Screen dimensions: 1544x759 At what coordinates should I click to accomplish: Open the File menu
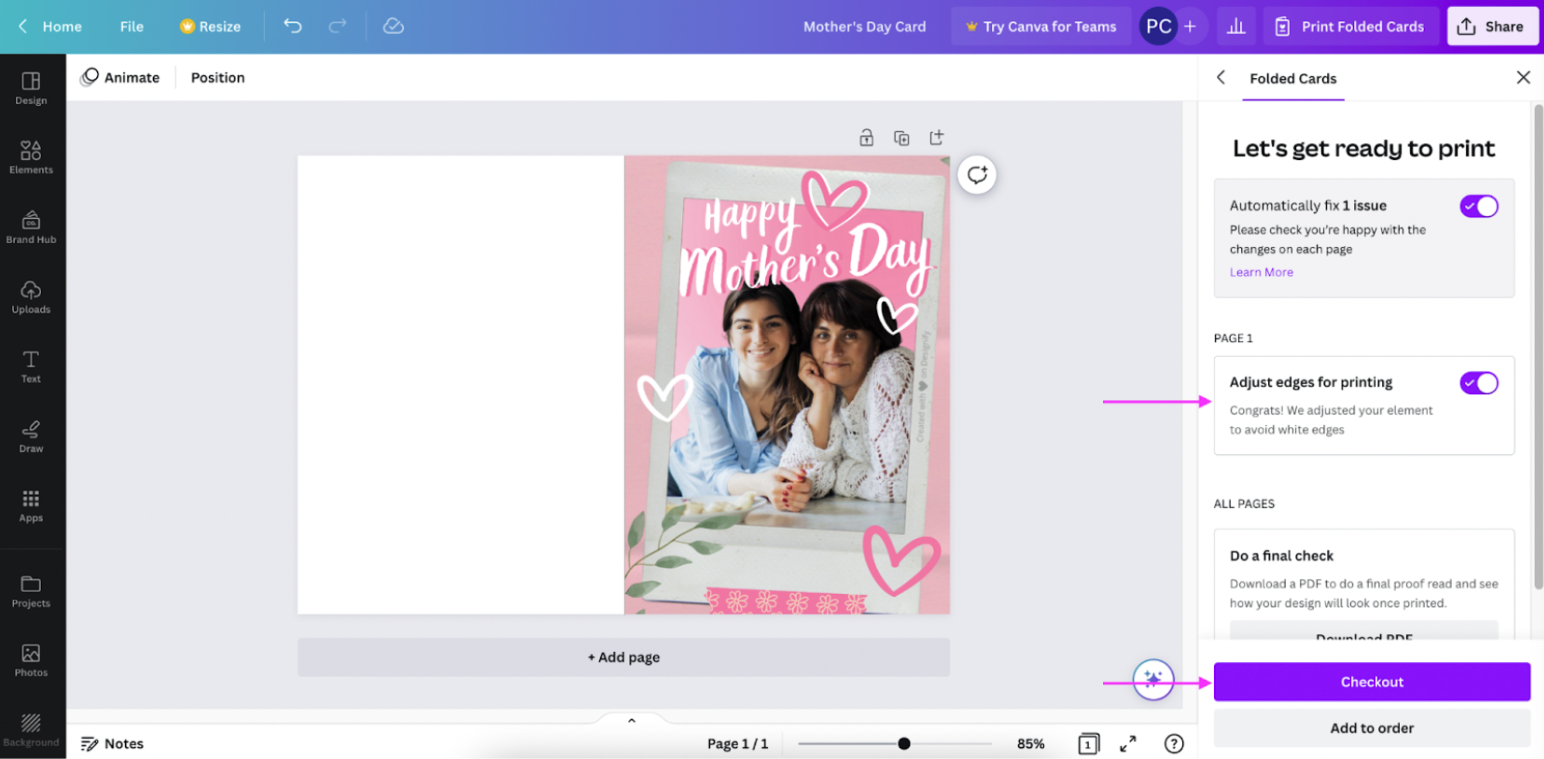[132, 26]
